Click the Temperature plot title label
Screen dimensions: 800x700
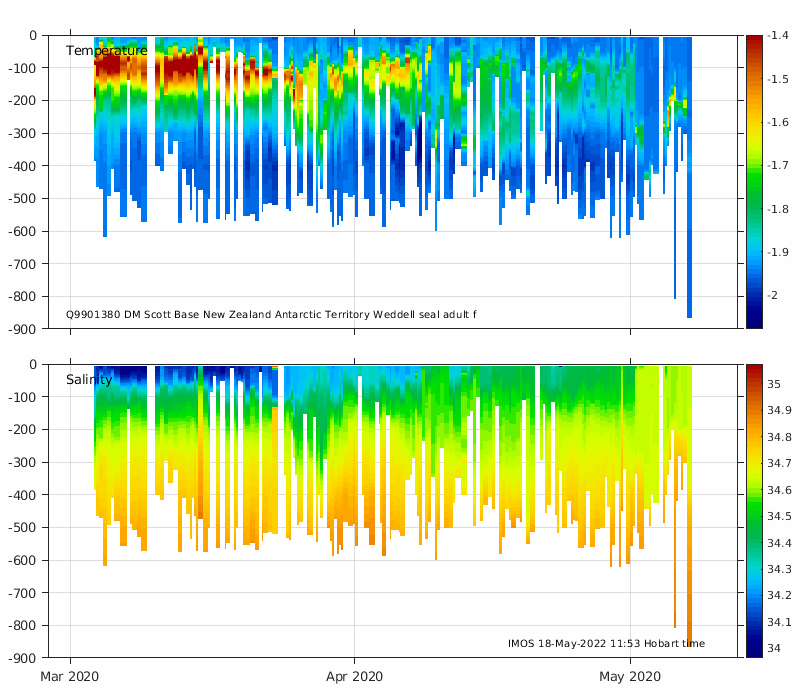106,51
